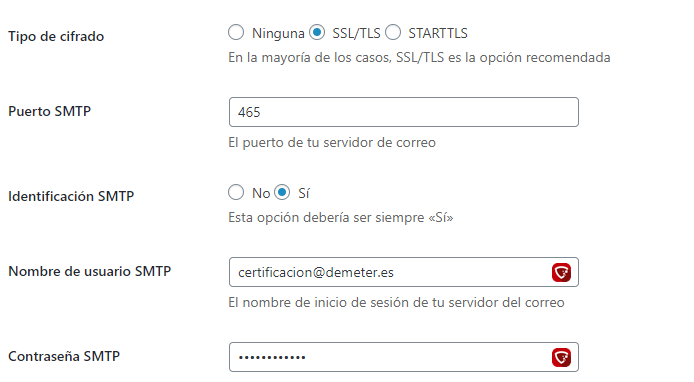Click the shield icon inside Contraseña SMTP field
Screen dimensions: 694x382
tap(561, 357)
